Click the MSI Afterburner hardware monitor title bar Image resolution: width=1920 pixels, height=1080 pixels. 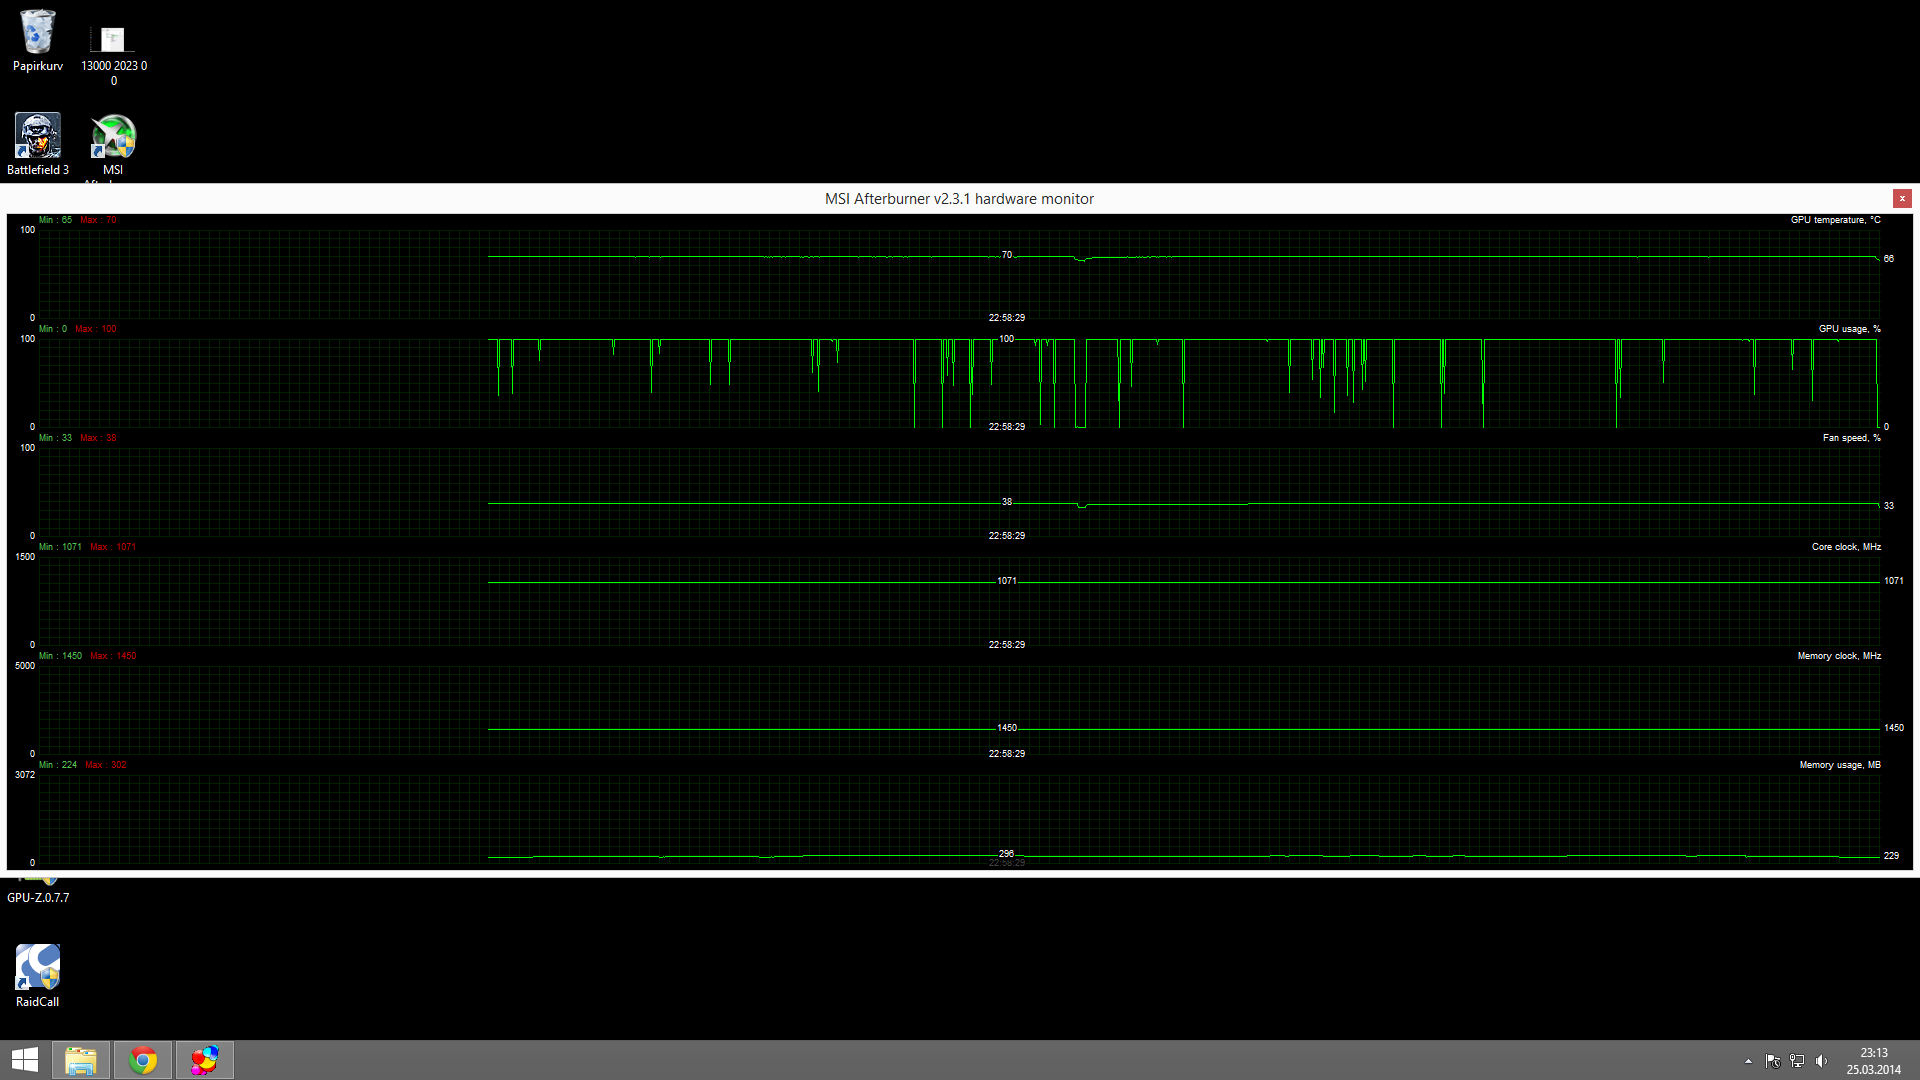click(x=959, y=199)
